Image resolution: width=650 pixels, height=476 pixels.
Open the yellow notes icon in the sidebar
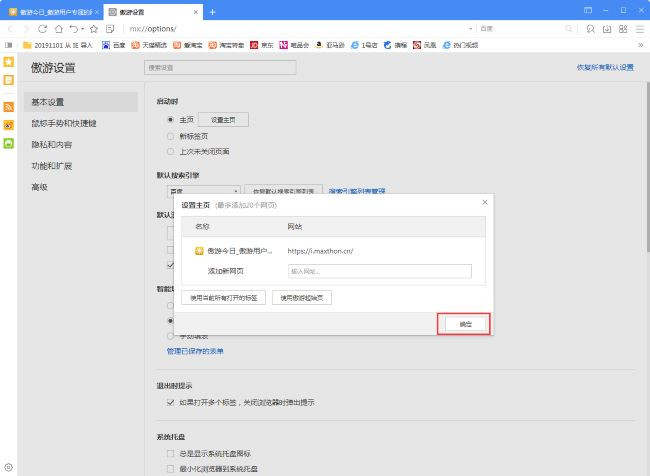pos(8,81)
